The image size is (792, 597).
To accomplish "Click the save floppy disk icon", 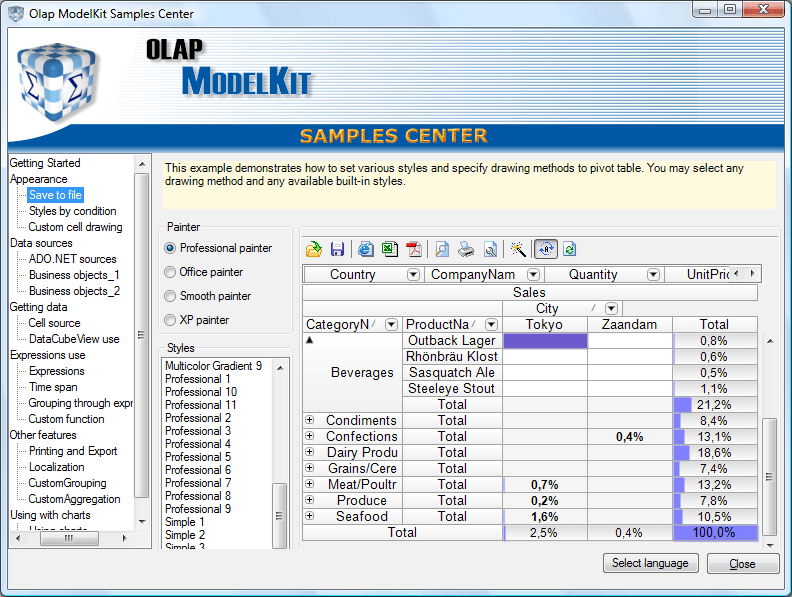I will pos(337,249).
